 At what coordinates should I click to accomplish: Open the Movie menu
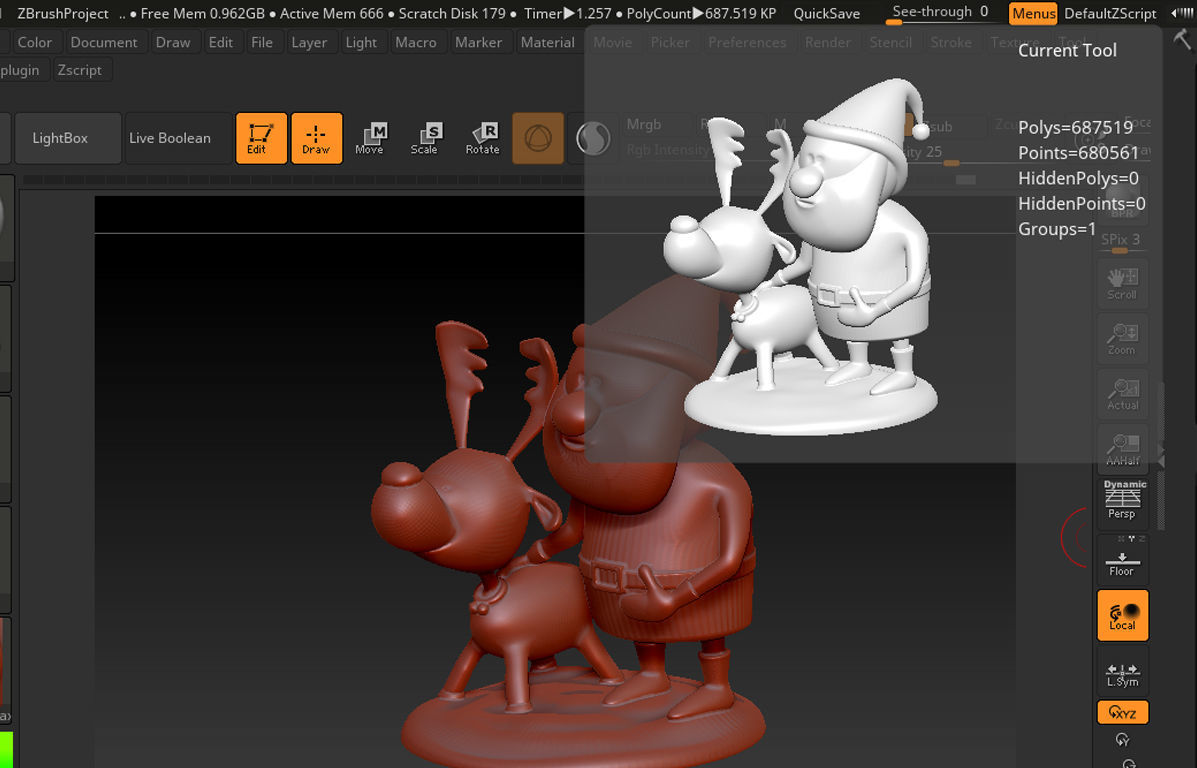pyautogui.click(x=613, y=42)
